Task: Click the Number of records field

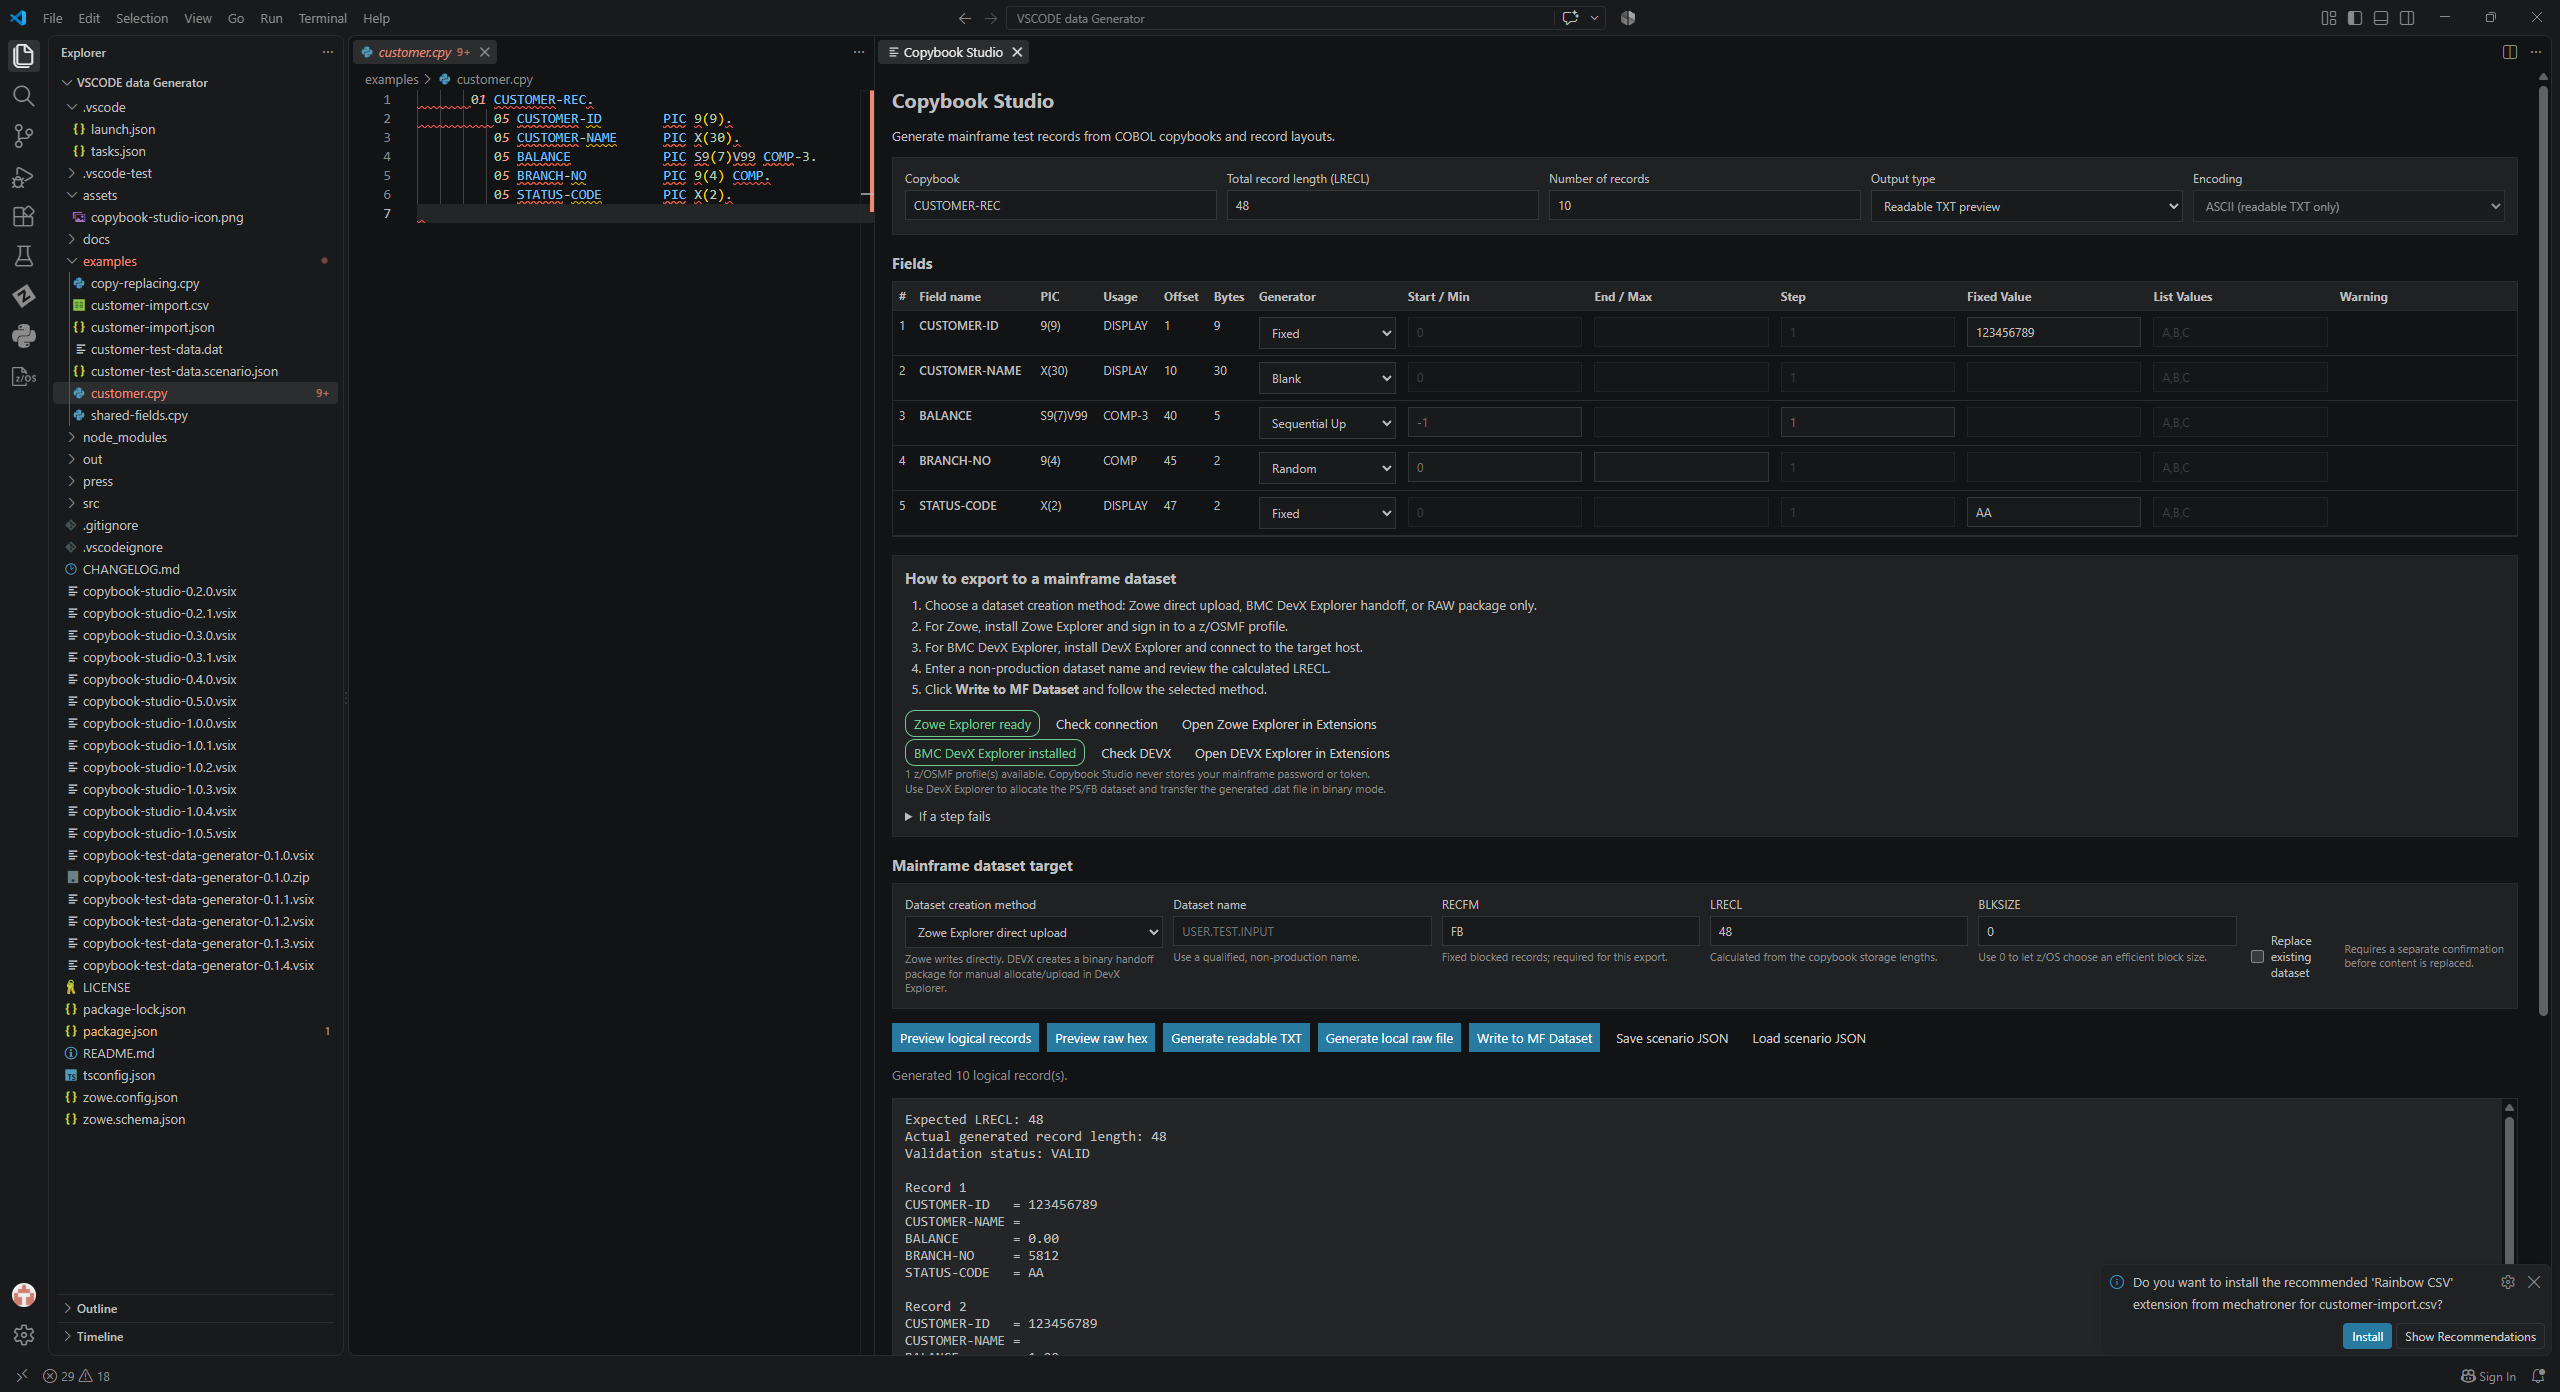Action: coord(1704,206)
